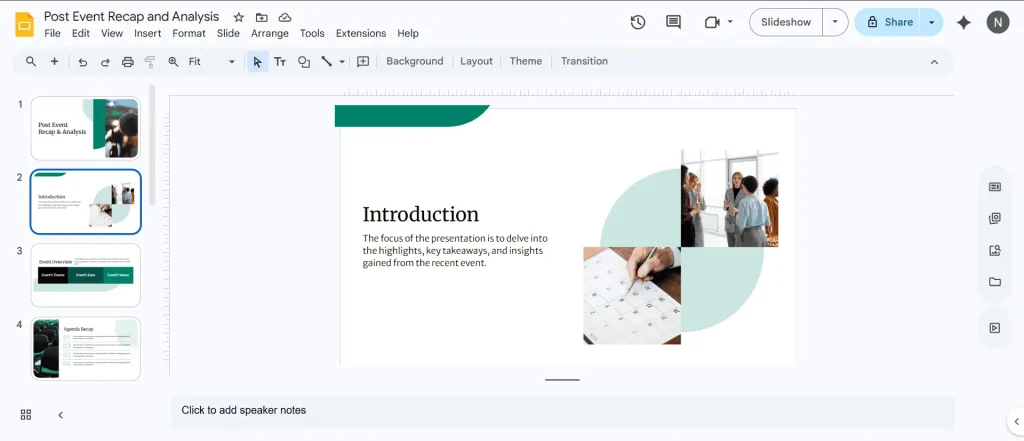Viewport: 1024px width, 441px height.
Task: Open account avatar N
Action: click(998, 22)
